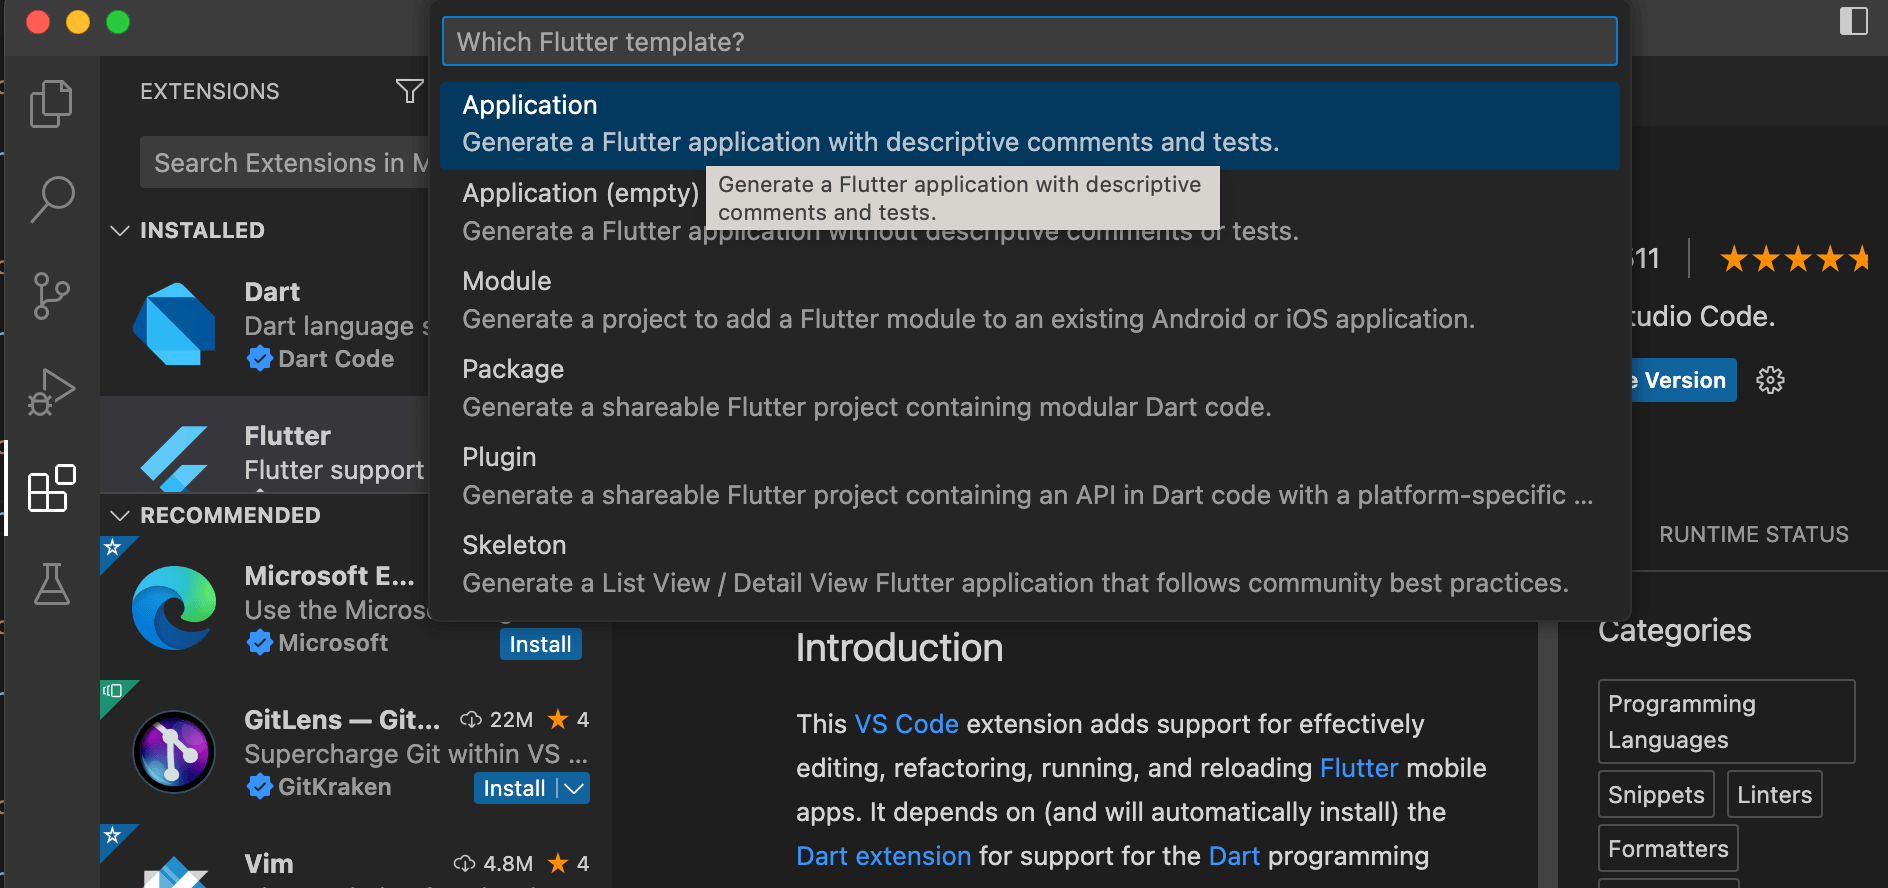Open the Run and Debug view
Image resolution: width=1888 pixels, height=888 pixels.
[x=51, y=390]
